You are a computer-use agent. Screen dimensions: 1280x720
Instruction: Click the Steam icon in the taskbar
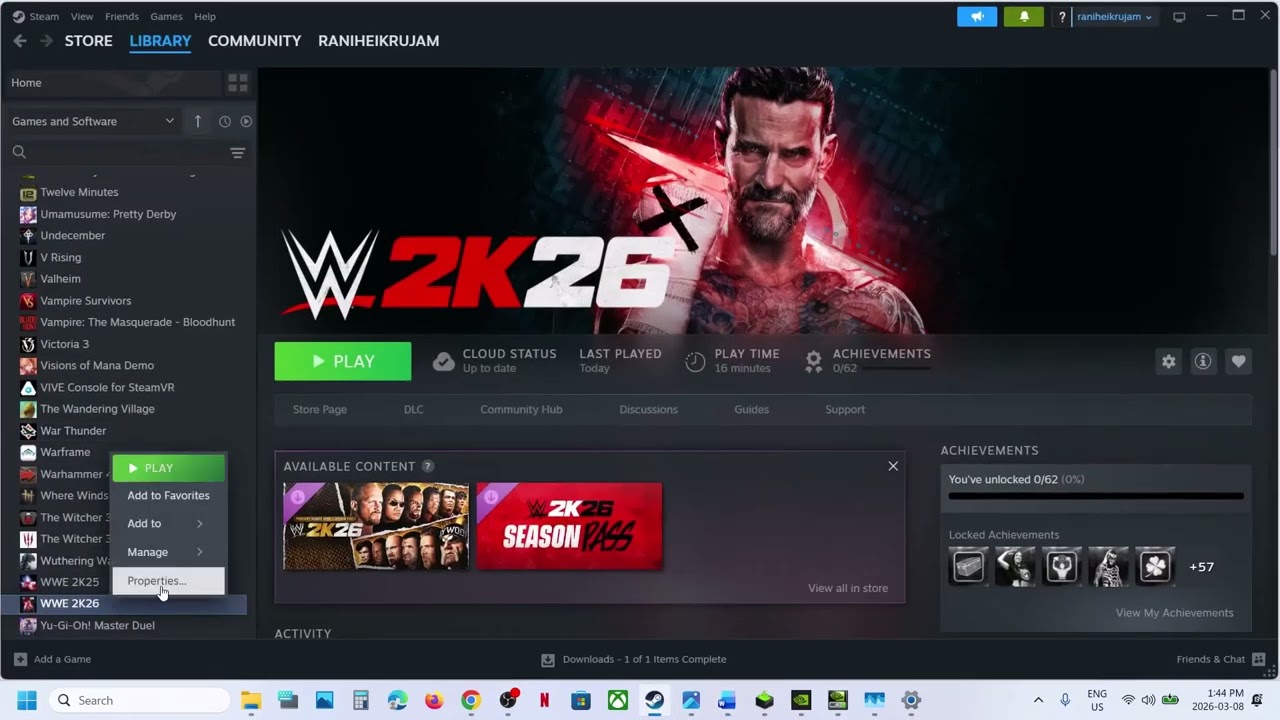click(654, 700)
